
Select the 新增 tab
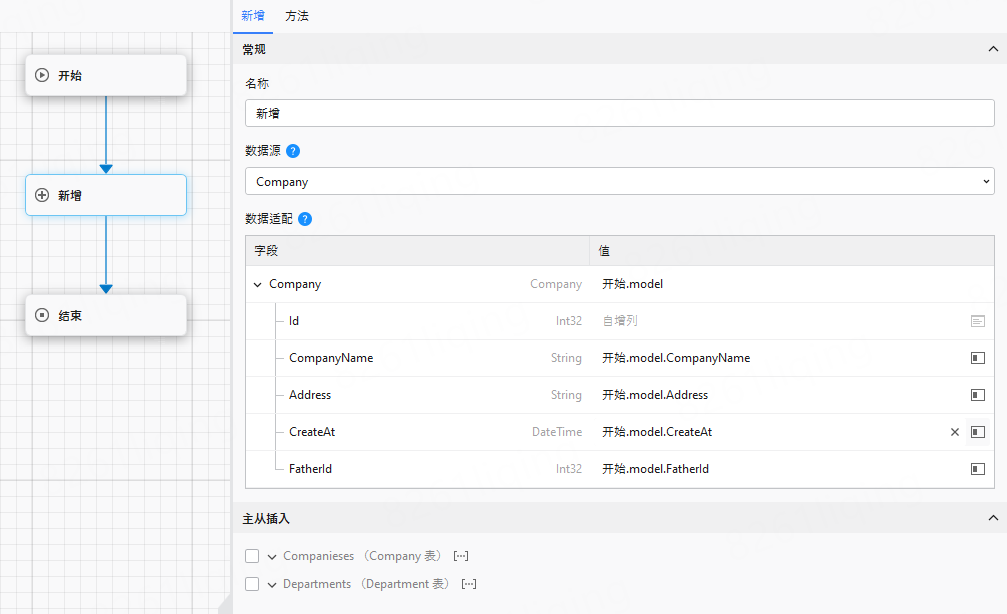tap(253, 16)
